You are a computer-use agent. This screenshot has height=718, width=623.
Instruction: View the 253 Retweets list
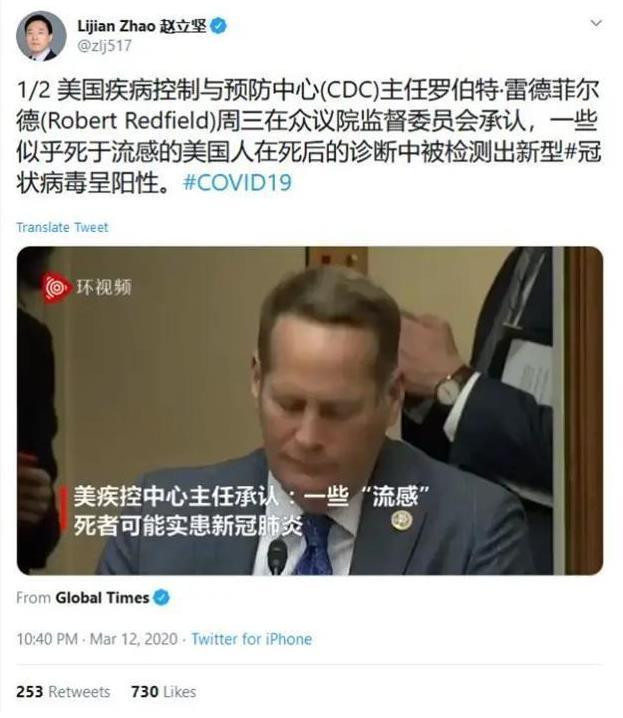tap(63, 691)
